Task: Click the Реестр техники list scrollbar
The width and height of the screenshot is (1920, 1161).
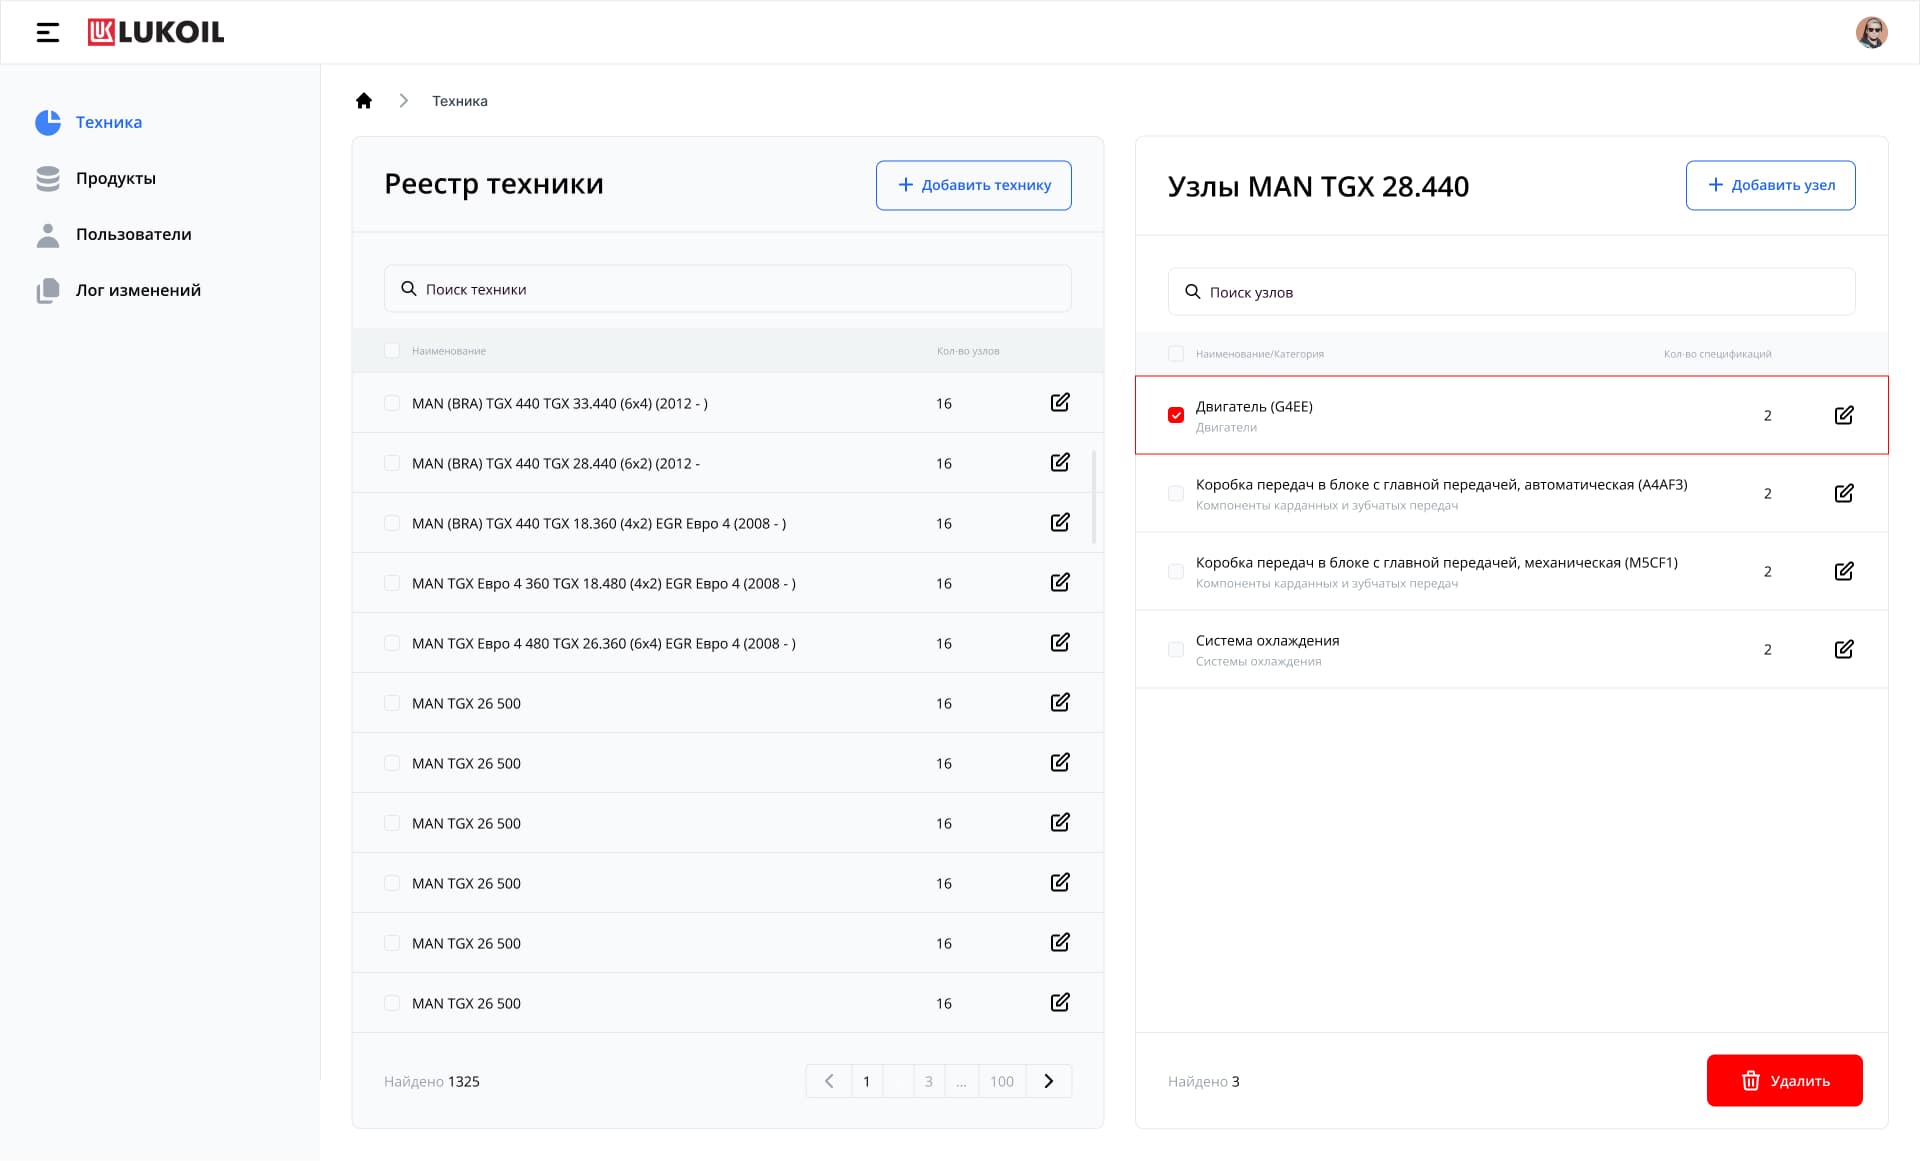Action: click(x=1094, y=497)
